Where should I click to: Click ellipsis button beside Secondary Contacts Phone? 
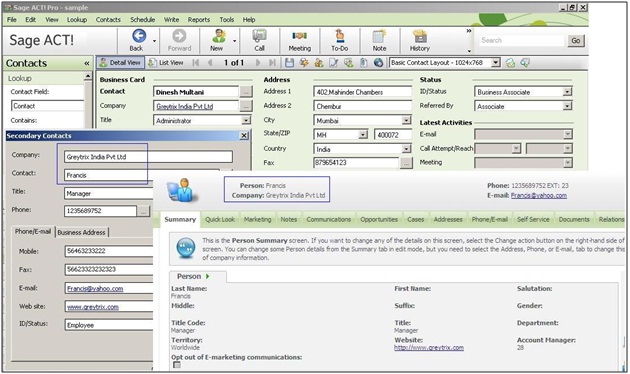pos(143,211)
